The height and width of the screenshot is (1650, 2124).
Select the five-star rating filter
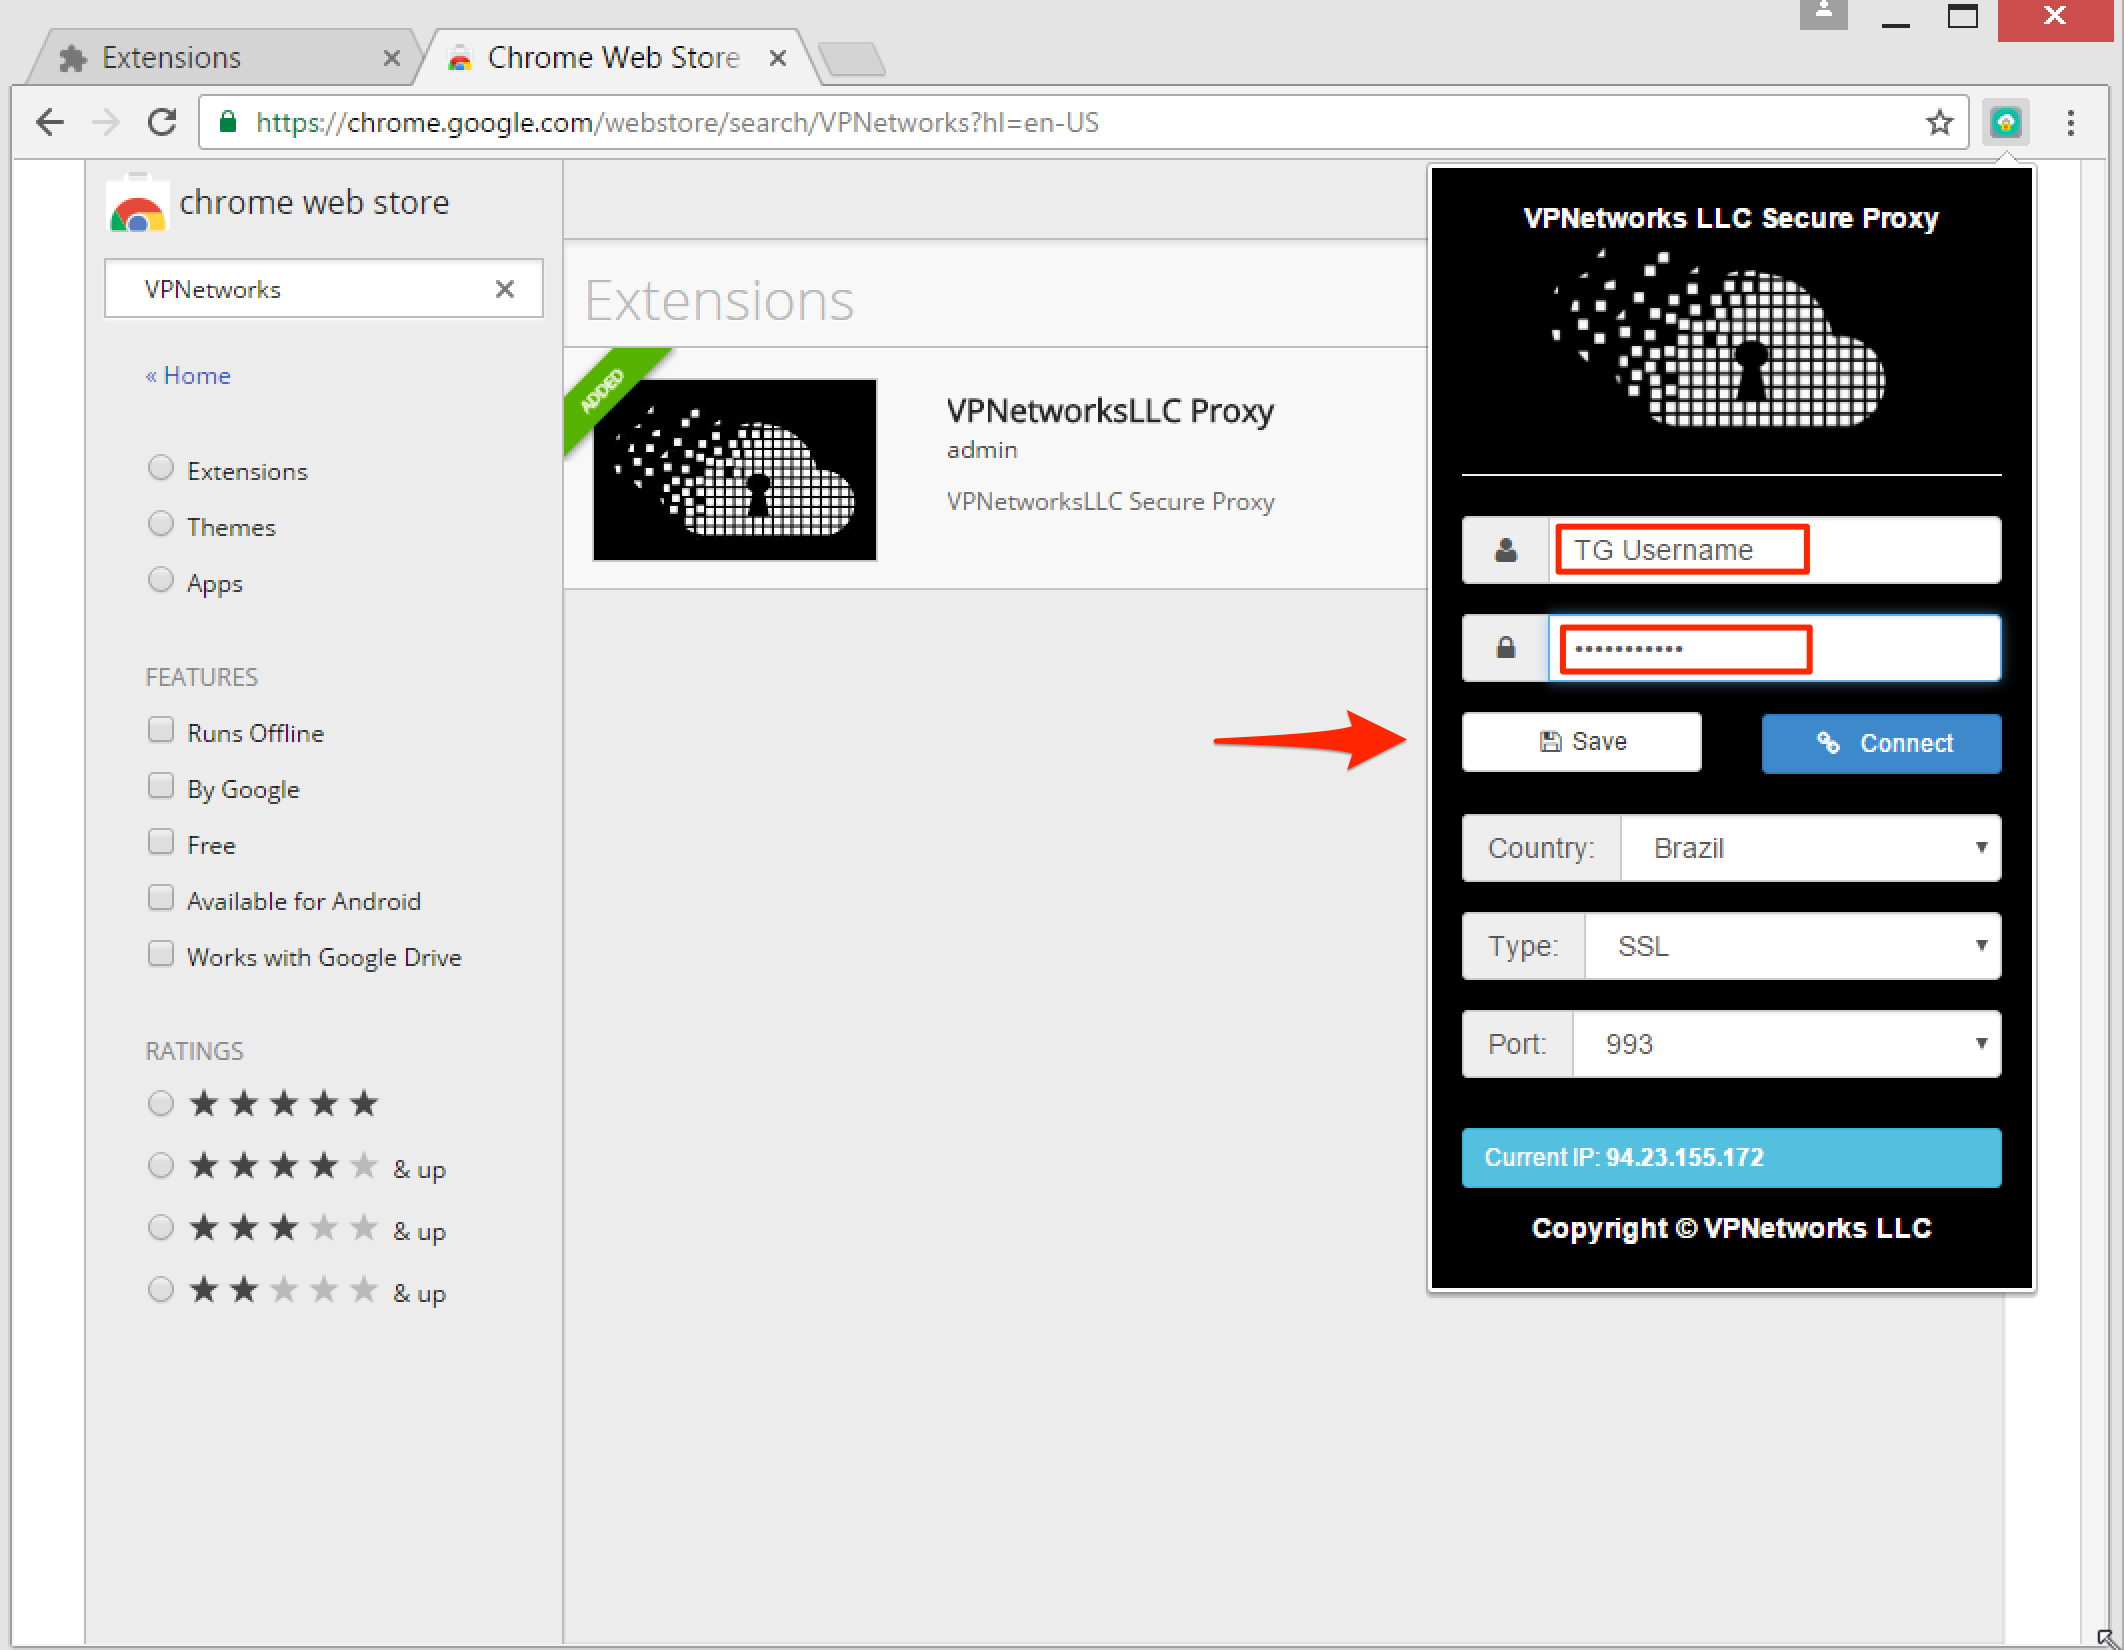point(160,1104)
